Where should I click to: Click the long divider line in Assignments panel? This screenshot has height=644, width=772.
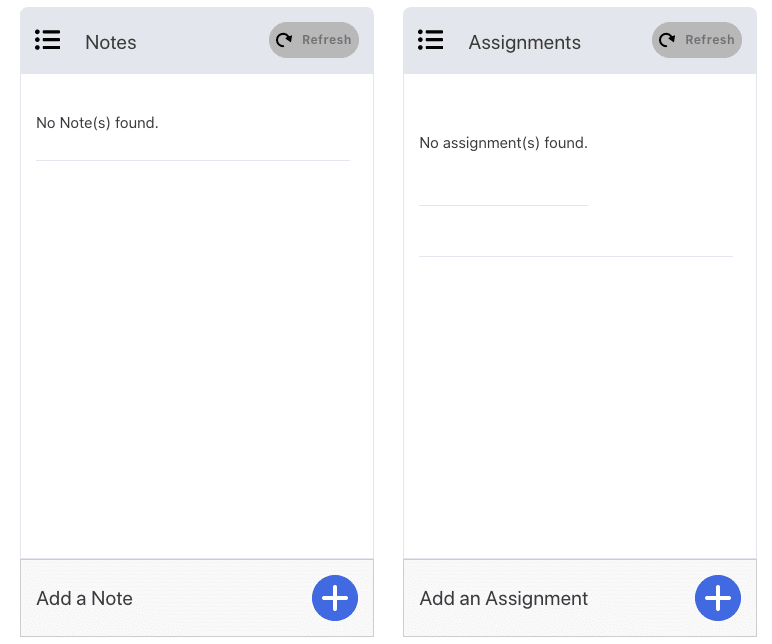576,256
